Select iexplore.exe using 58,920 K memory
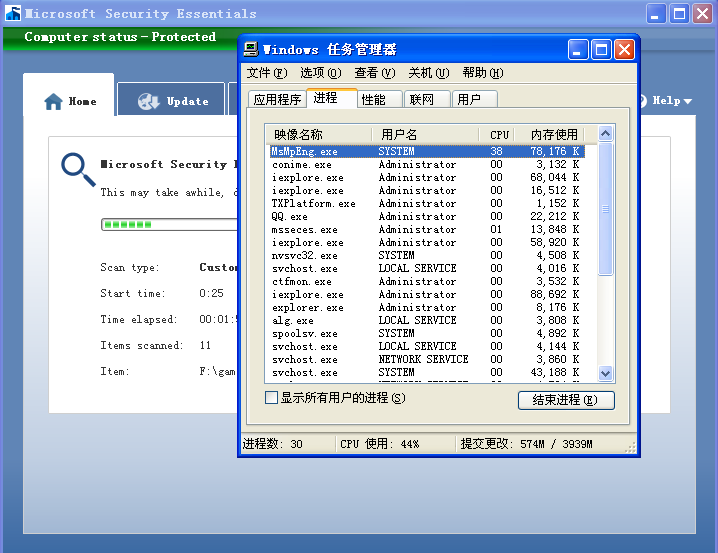Image resolution: width=718 pixels, height=553 pixels. pyautogui.click(x=427, y=243)
